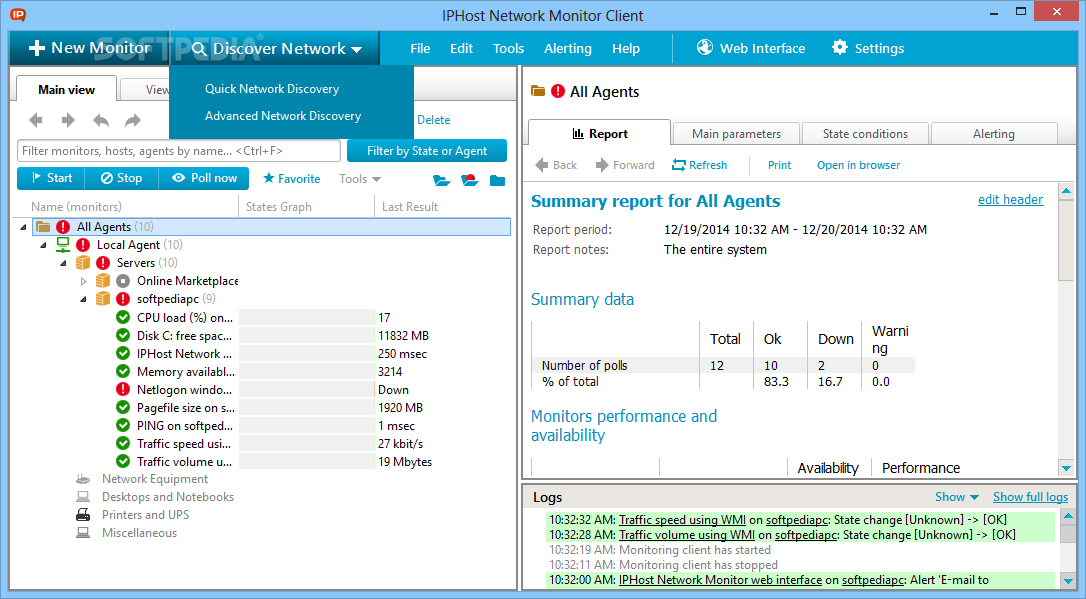1086x599 pixels.
Task: Switch to the Alerting tab in right panel
Action: (994, 134)
